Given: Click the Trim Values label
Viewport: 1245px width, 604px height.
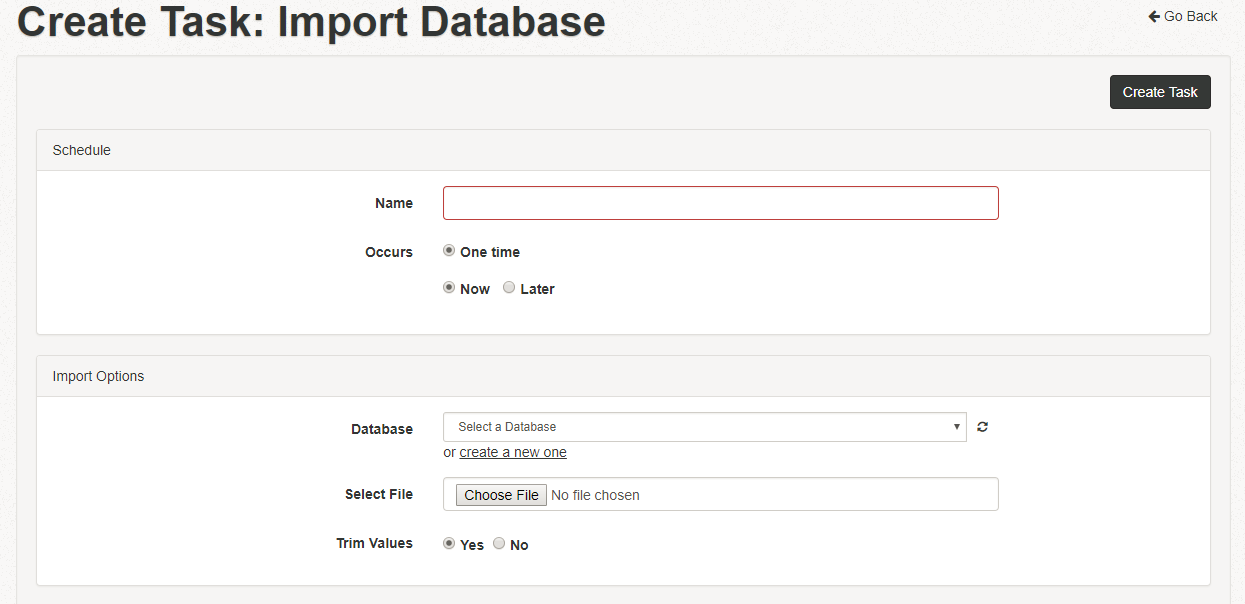Looking at the screenshot, I should pyautogui.click(x=375, y=543).
